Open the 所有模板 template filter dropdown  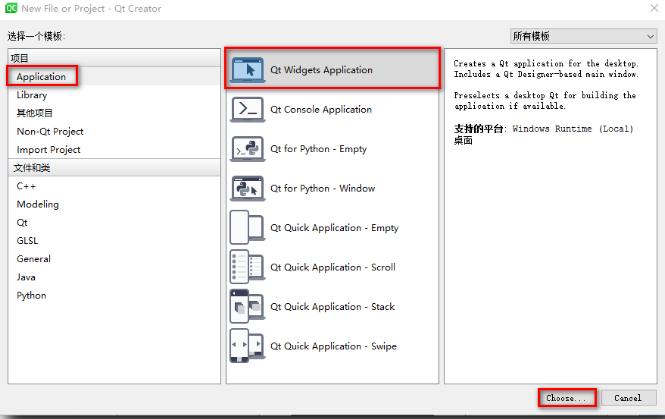point(584,36)
